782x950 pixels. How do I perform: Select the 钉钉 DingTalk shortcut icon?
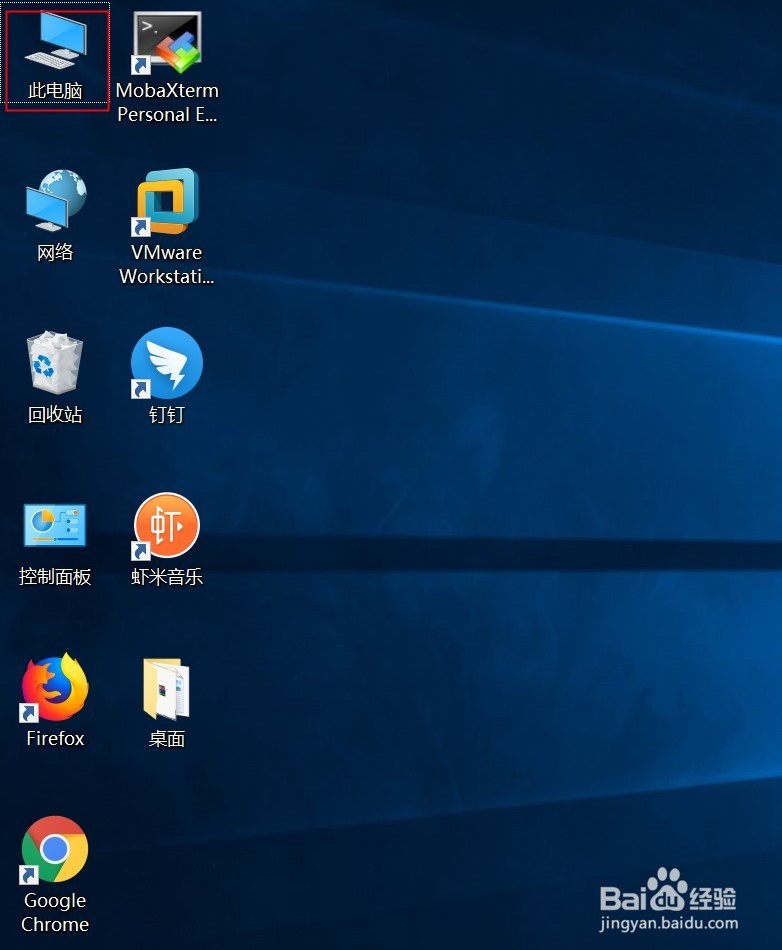coord(167,363)
